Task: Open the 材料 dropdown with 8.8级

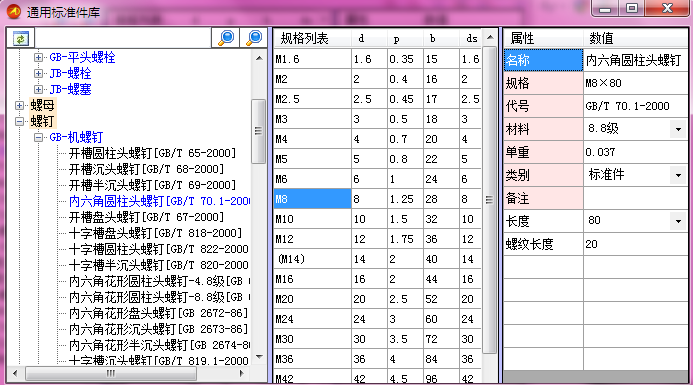Action: (x=678, y=129)
